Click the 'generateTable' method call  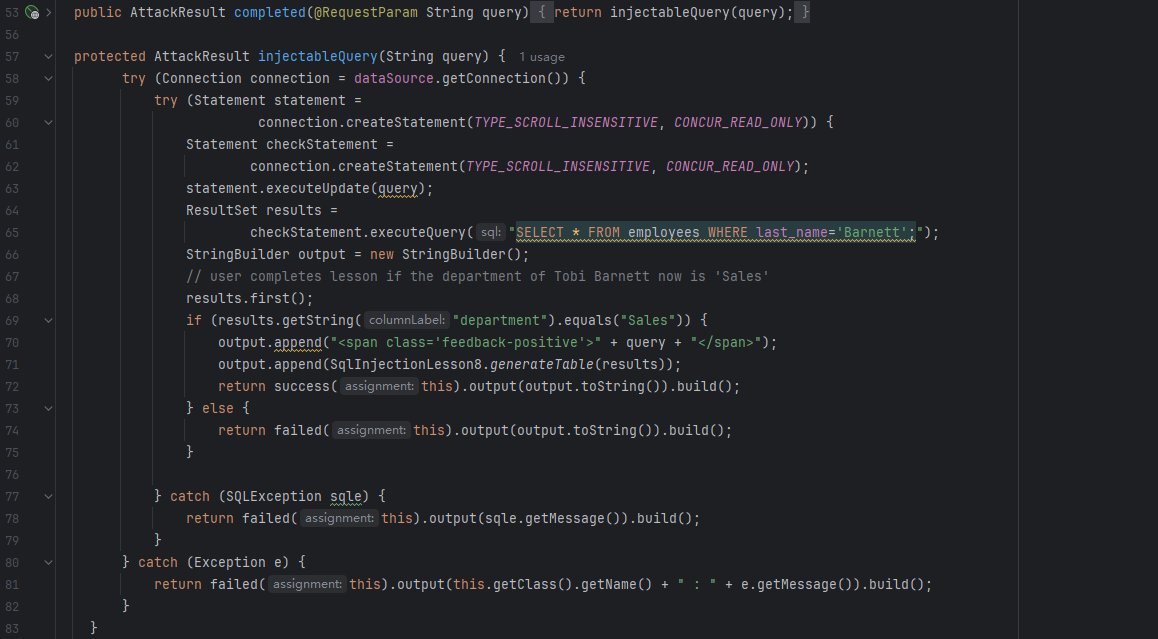coord(541,364)
